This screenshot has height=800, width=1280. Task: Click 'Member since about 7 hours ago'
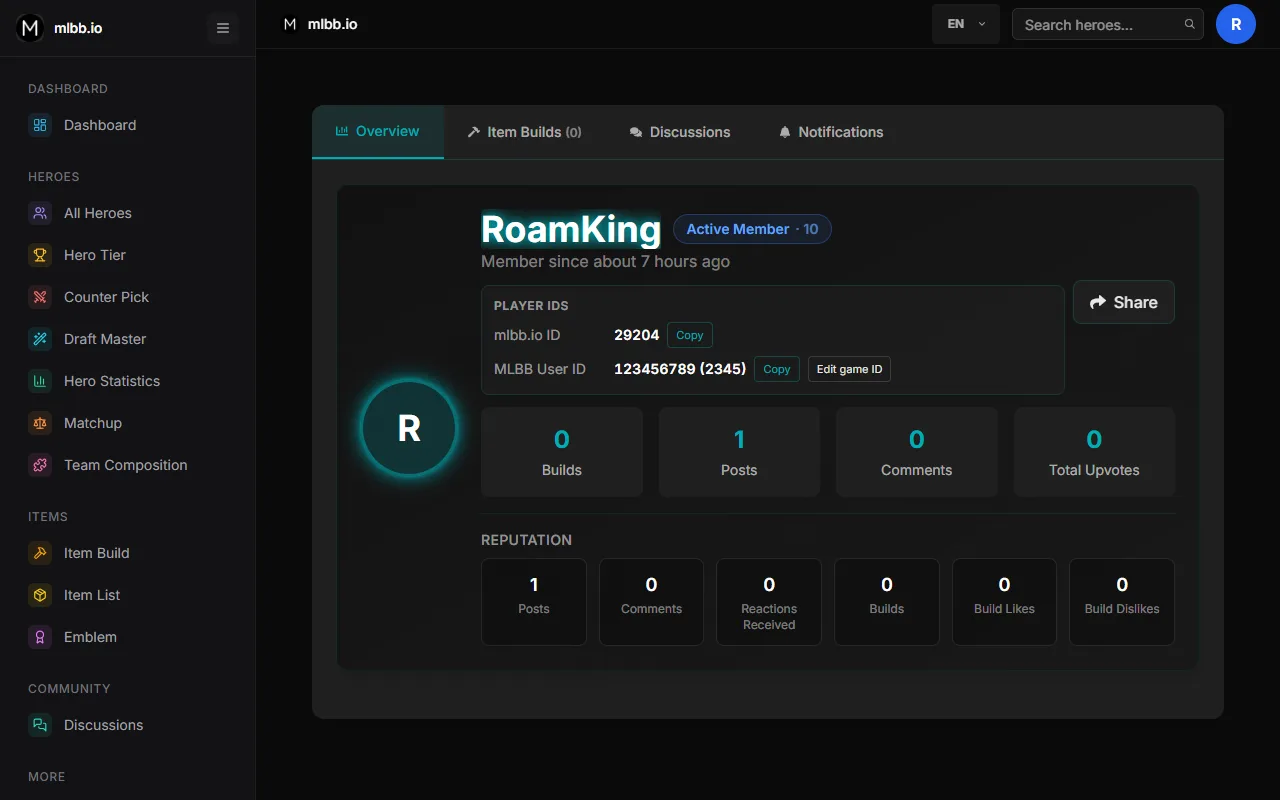click(x=605, y=262)
